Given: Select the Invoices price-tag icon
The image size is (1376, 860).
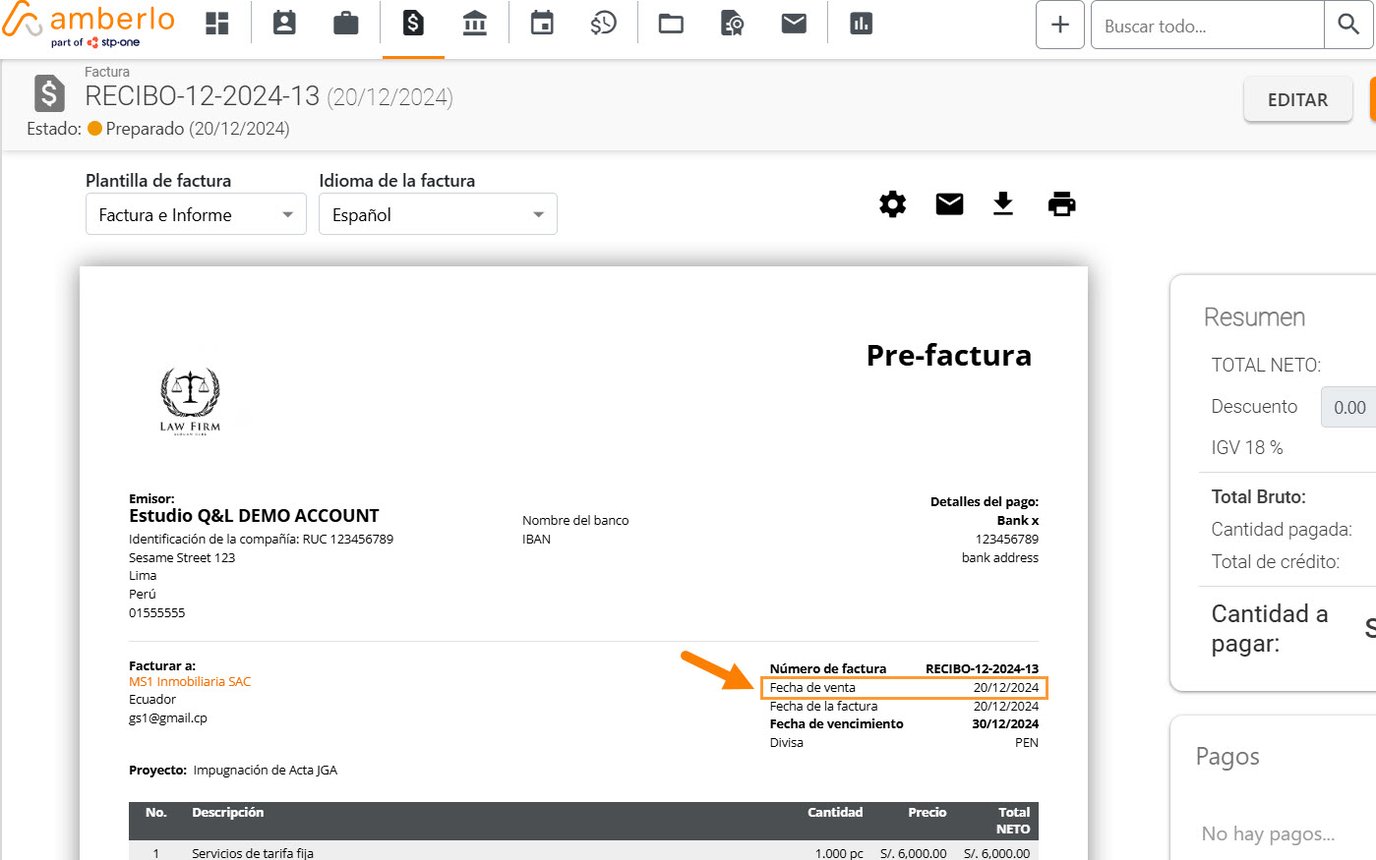Looking at the screenshot, I should tap(413, 22).
